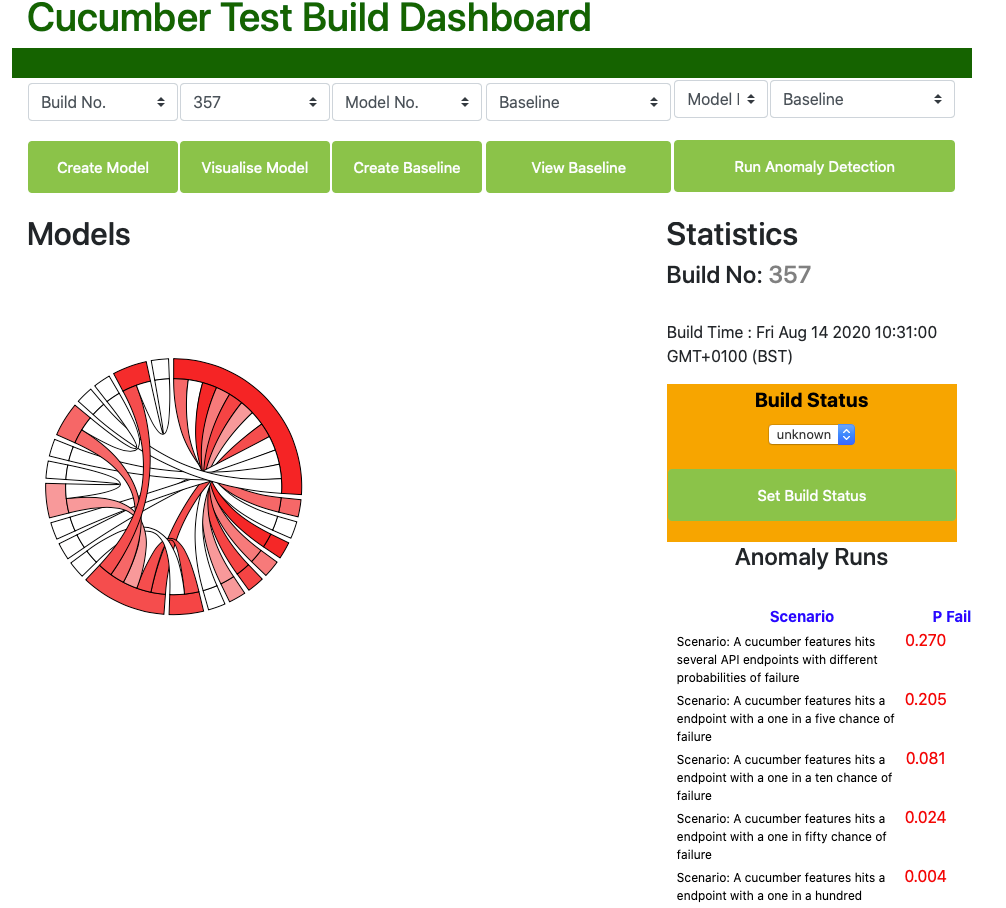1006x908 pixels.
Task: Select the one in a five chance scenario
Action: [785, 719]
